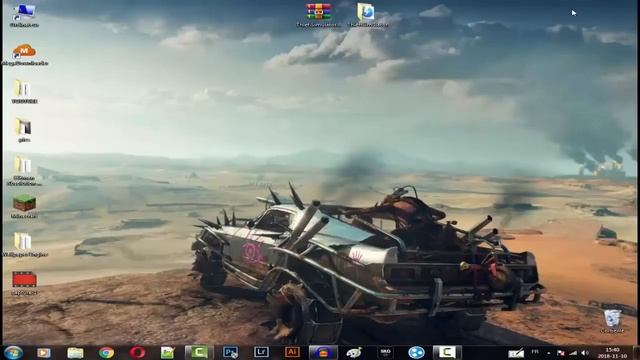
Task: Launch Adobe Lightroom from the taskbar
Action: click(261, 353)
